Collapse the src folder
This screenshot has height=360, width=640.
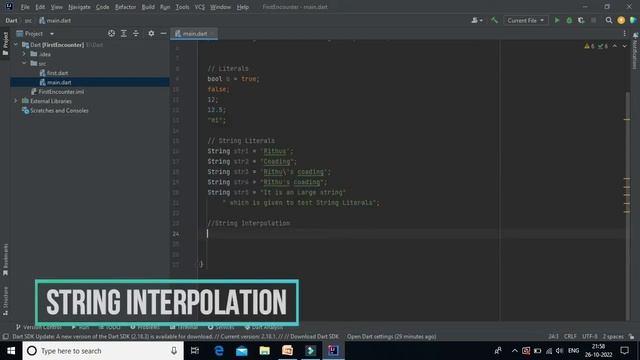click(24, 63)
